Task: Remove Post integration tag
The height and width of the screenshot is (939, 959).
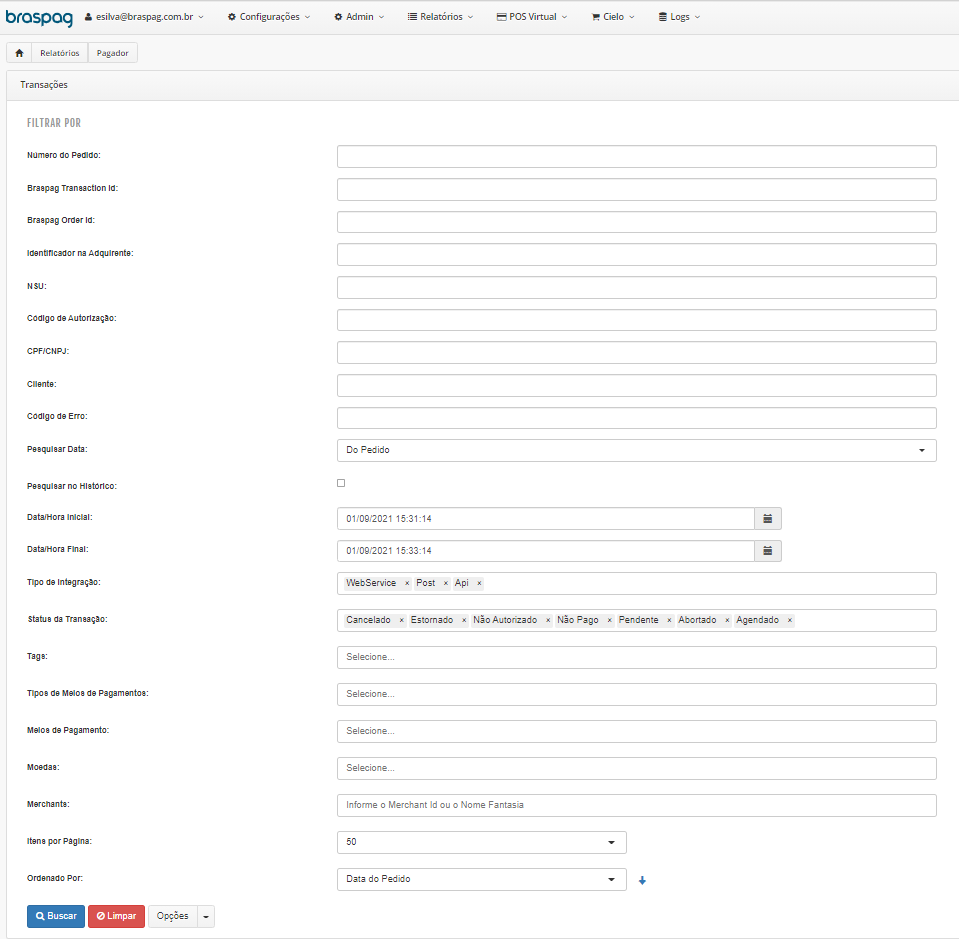Action: point(445,584)
